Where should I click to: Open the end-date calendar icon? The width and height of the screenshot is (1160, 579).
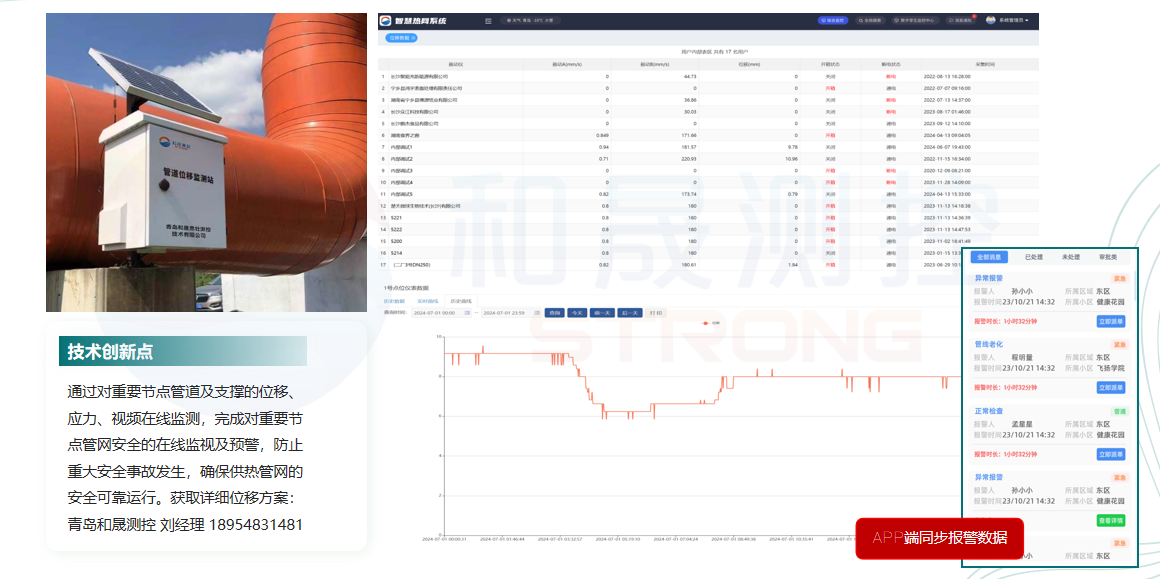point(536,313)
